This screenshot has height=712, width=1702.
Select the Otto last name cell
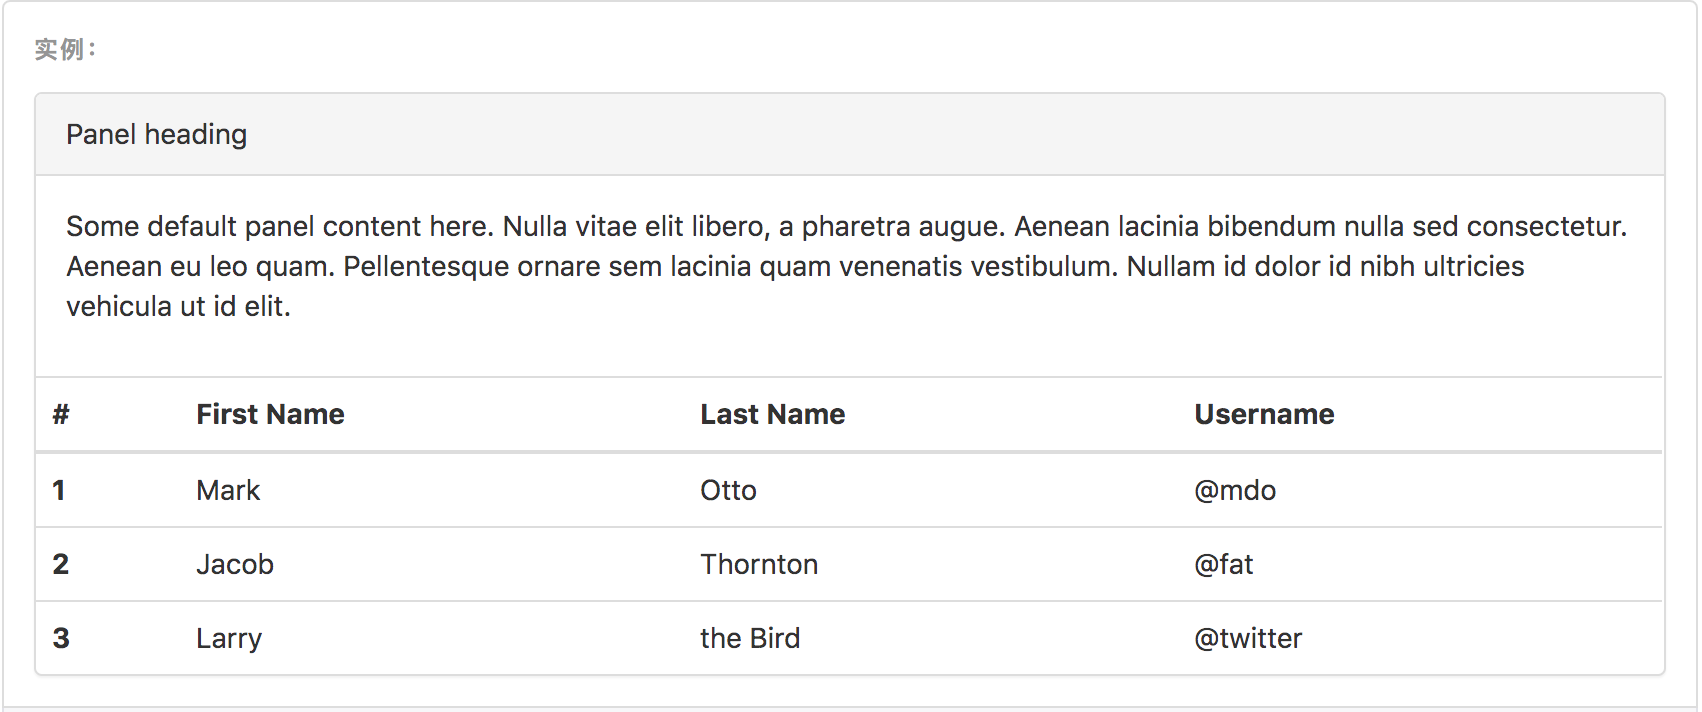tap(728, 490)
